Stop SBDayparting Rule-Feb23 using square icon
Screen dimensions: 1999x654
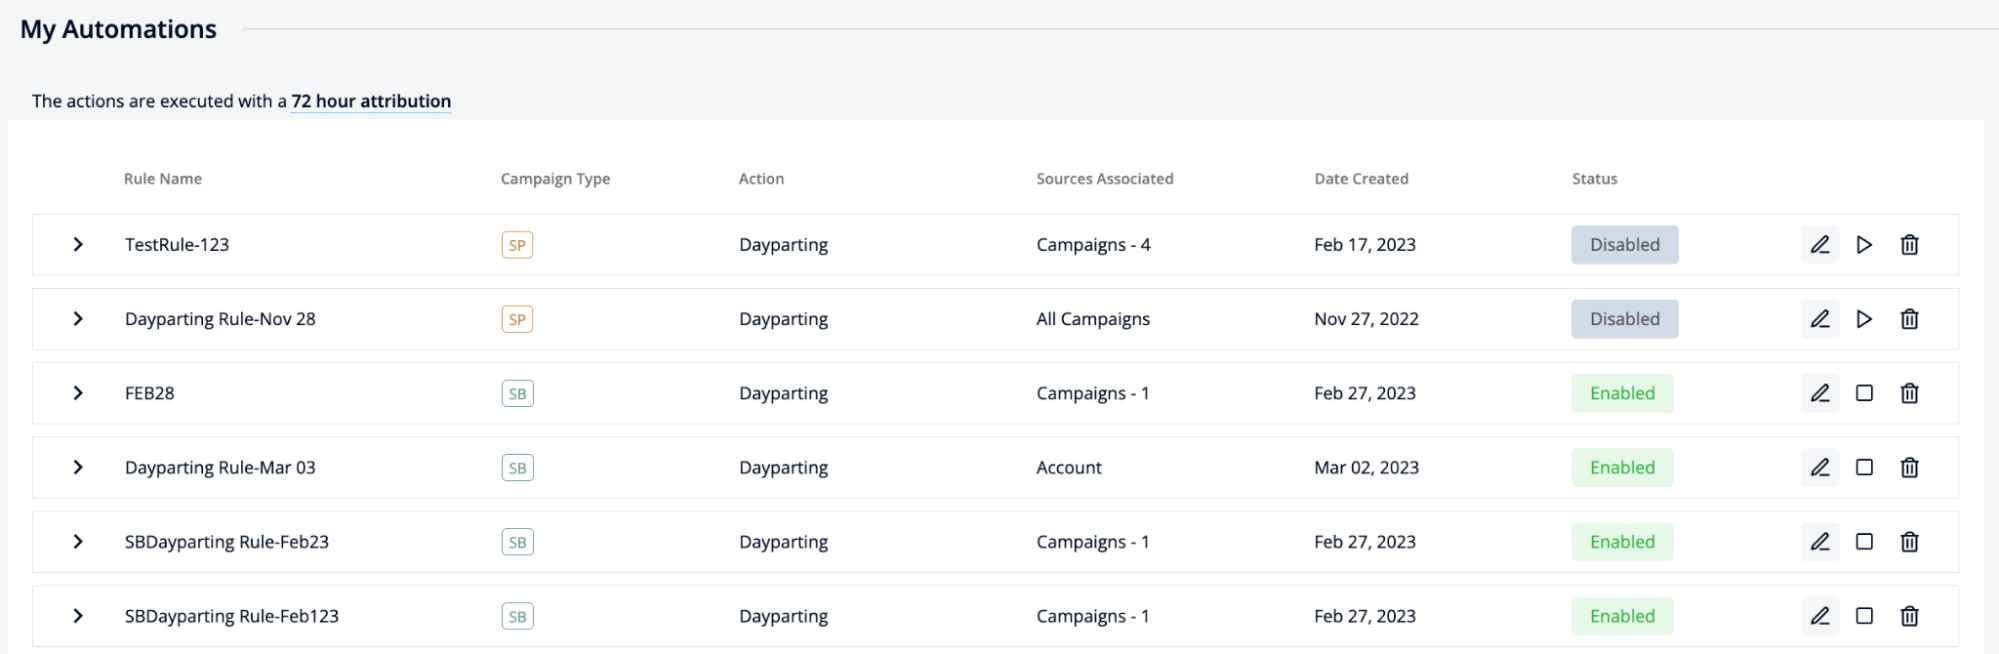coord(1864,542)
